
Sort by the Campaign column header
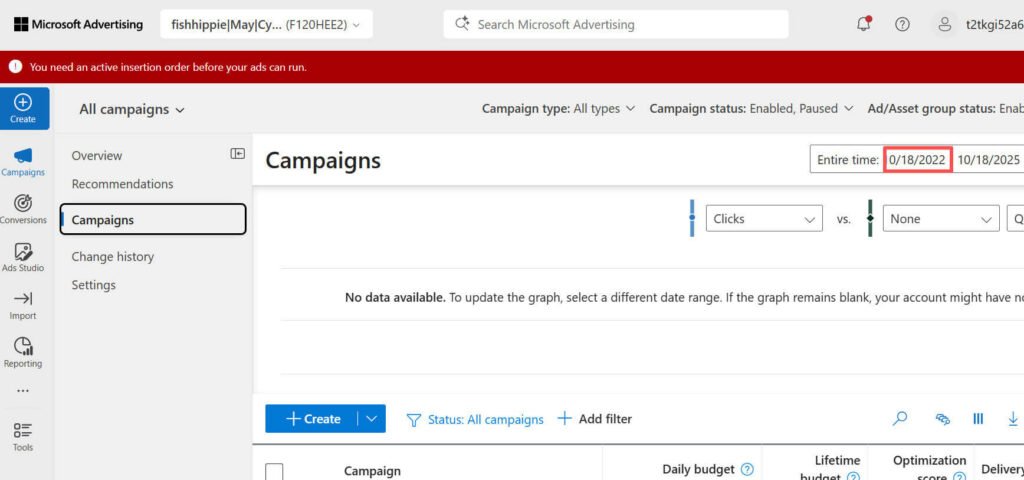click(x=372, y=471)
